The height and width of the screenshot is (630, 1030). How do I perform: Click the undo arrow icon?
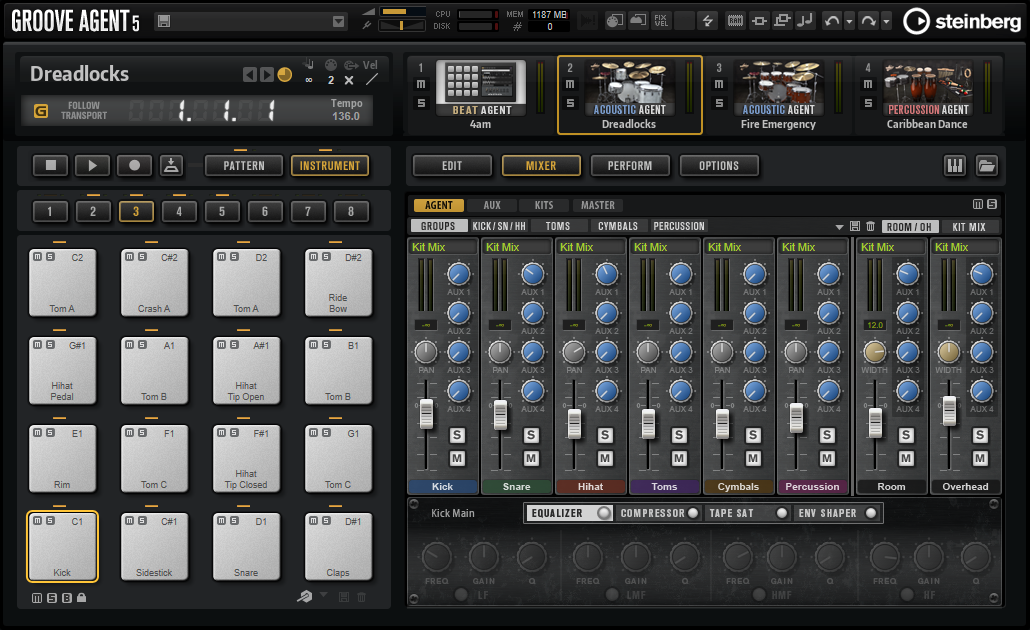(x=832, y=21)
